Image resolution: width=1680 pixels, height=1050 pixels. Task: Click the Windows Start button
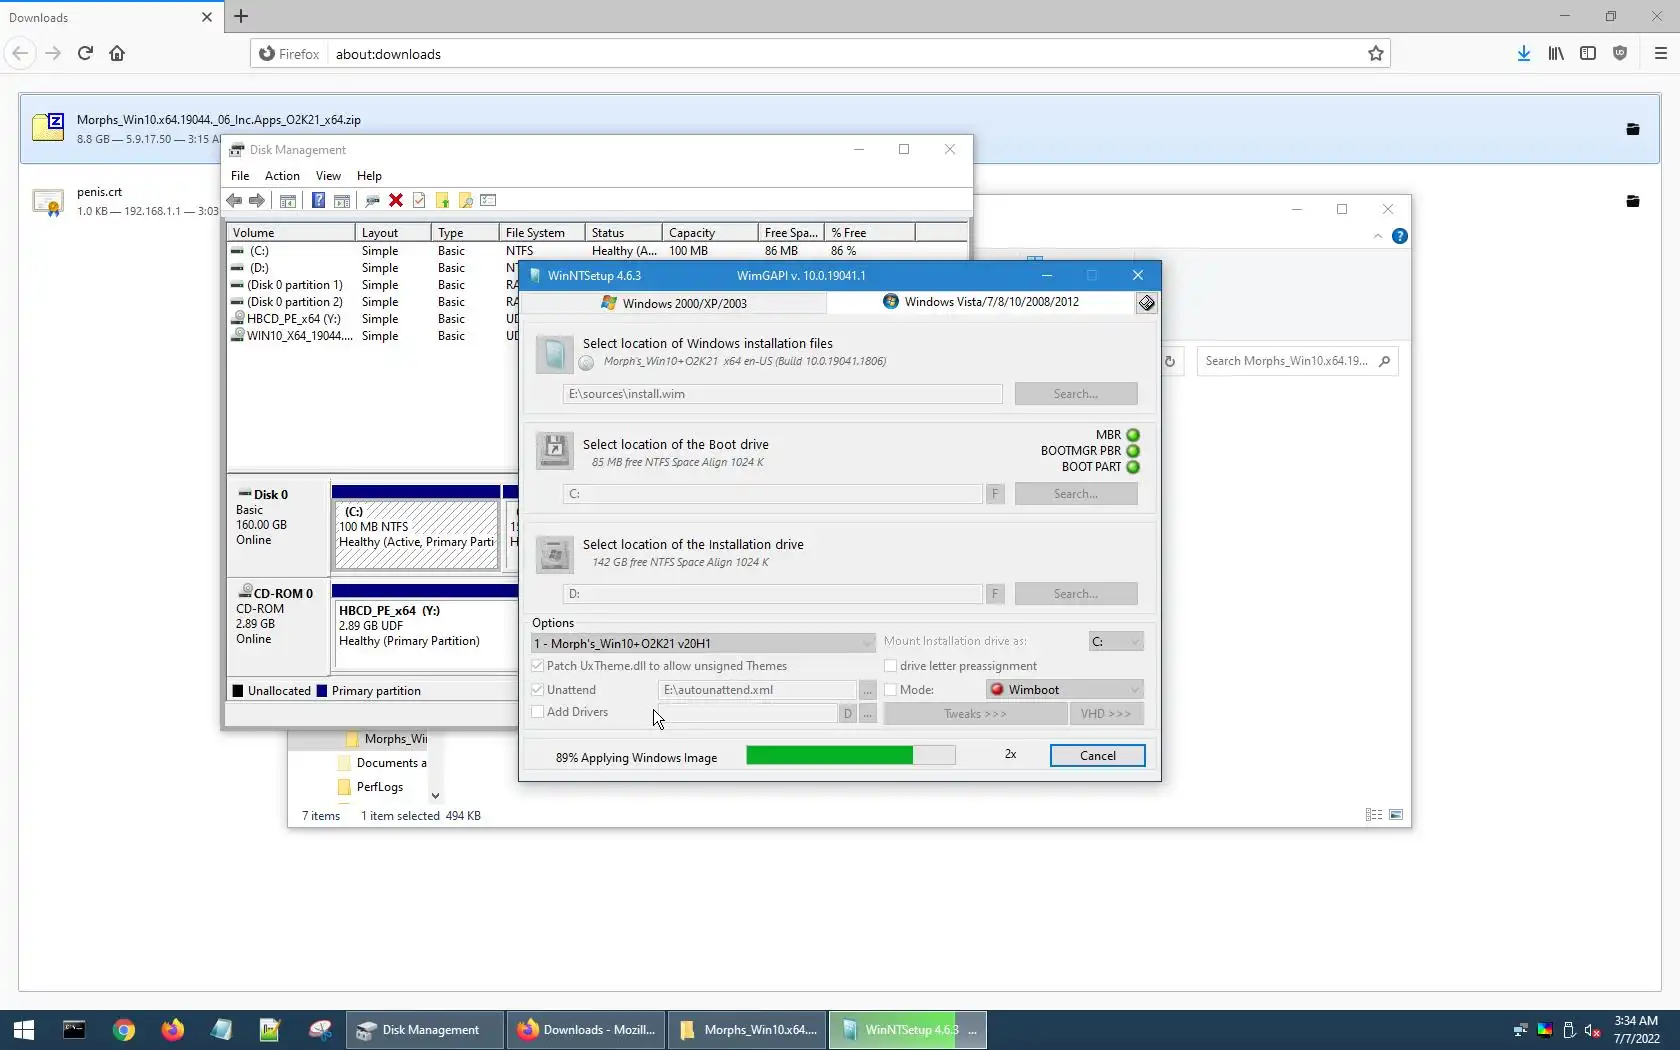24,1030
